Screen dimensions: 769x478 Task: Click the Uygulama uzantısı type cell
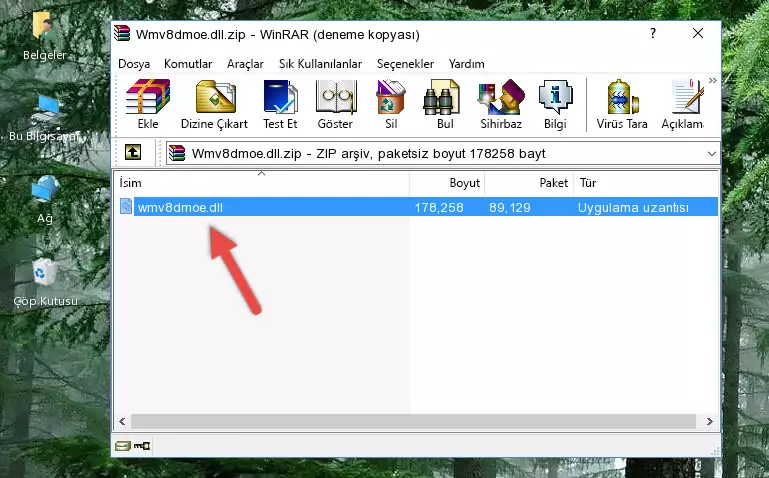pos(633,207)
